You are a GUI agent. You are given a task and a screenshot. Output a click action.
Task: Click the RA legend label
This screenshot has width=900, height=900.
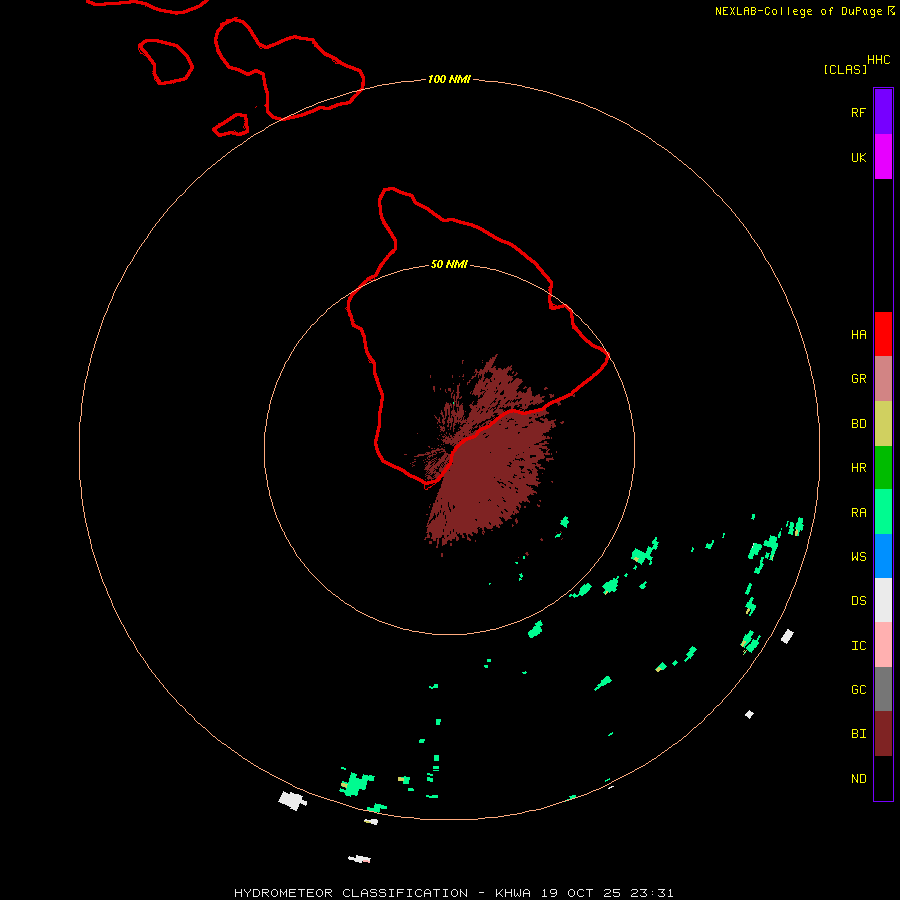(x=859, y=513)
